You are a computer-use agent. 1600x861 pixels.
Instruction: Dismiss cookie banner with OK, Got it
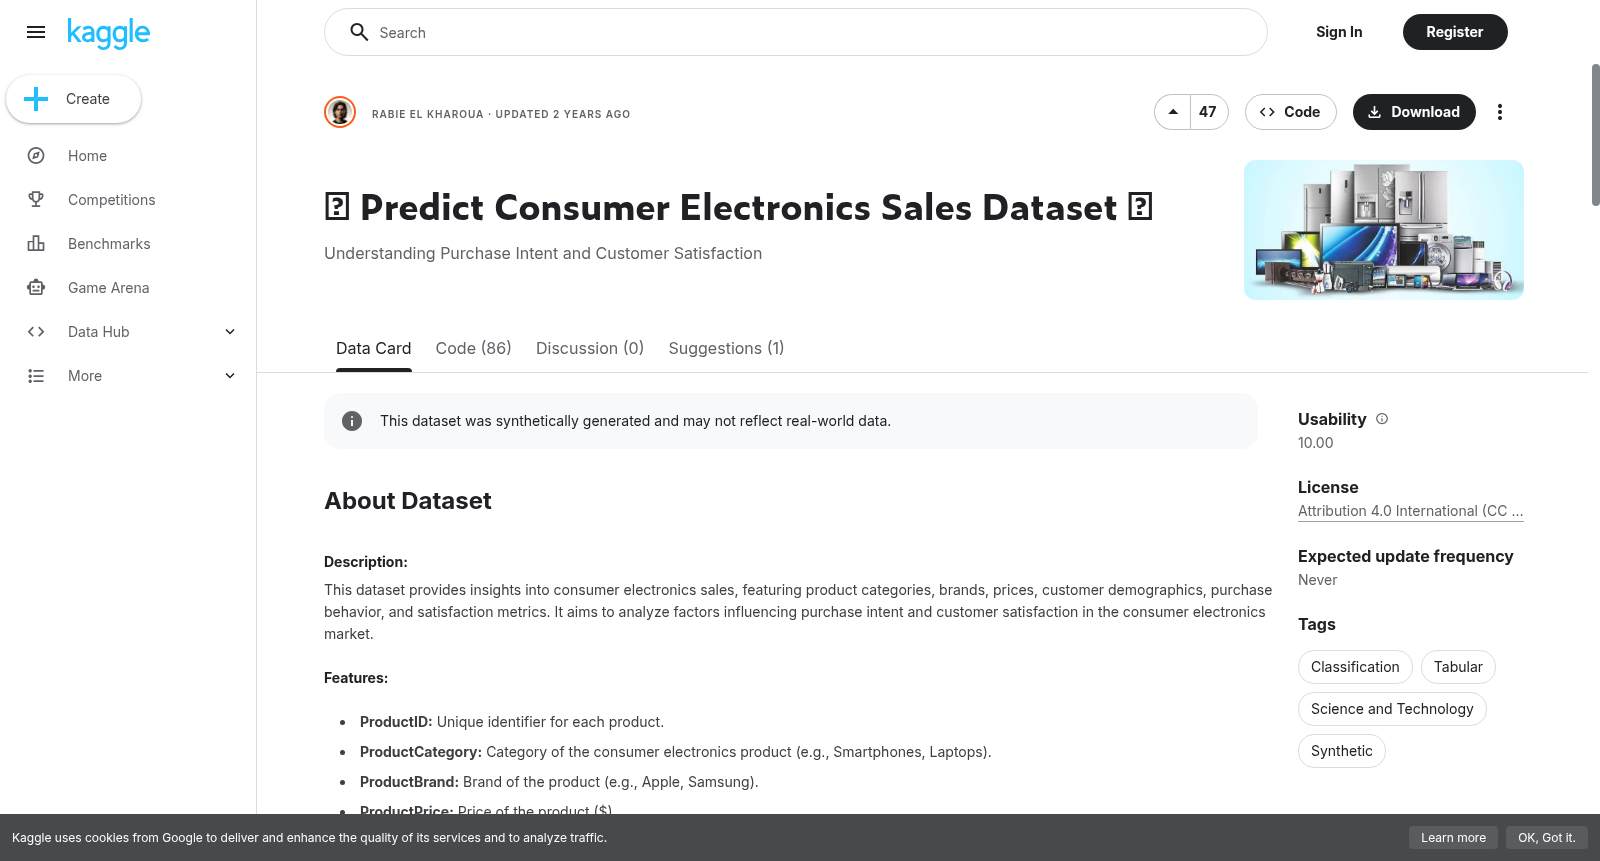pos(1546,838)
